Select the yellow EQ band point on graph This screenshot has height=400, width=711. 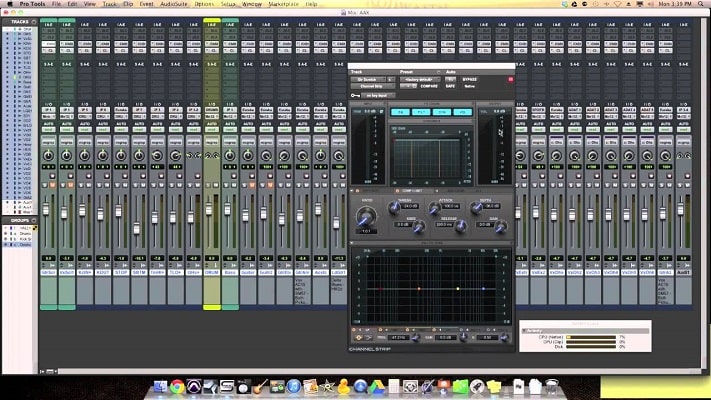point(458,288)
